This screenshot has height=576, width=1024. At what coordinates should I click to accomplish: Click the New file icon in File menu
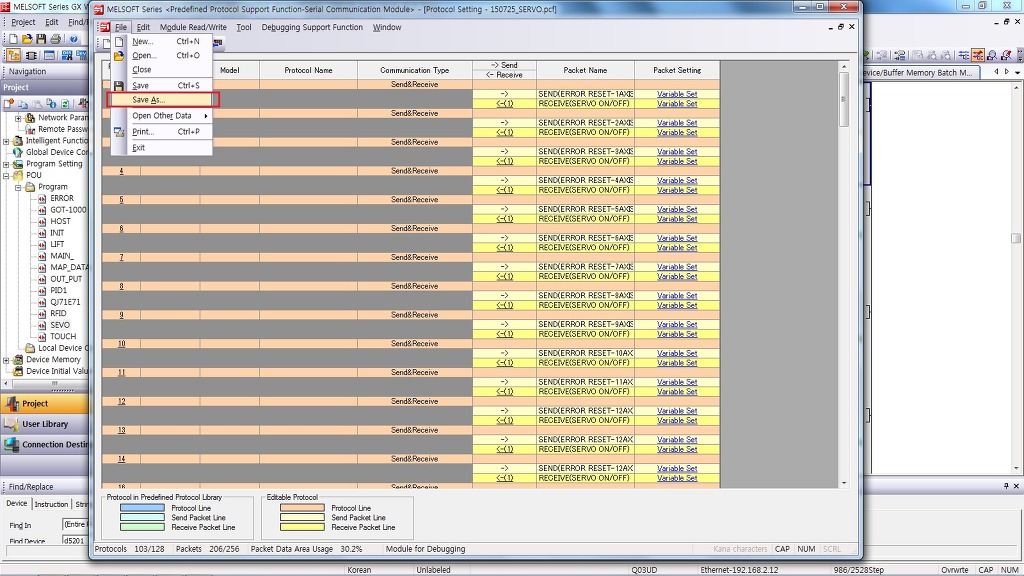point(119,41)
